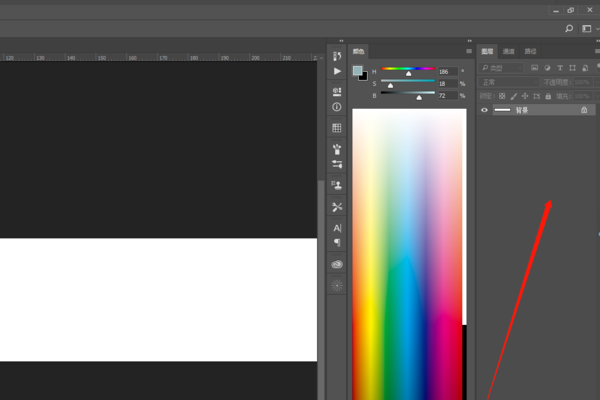Click the black strip beside color spectrum
This screenshot has height=400, width=600.
(x=464, y=362)
